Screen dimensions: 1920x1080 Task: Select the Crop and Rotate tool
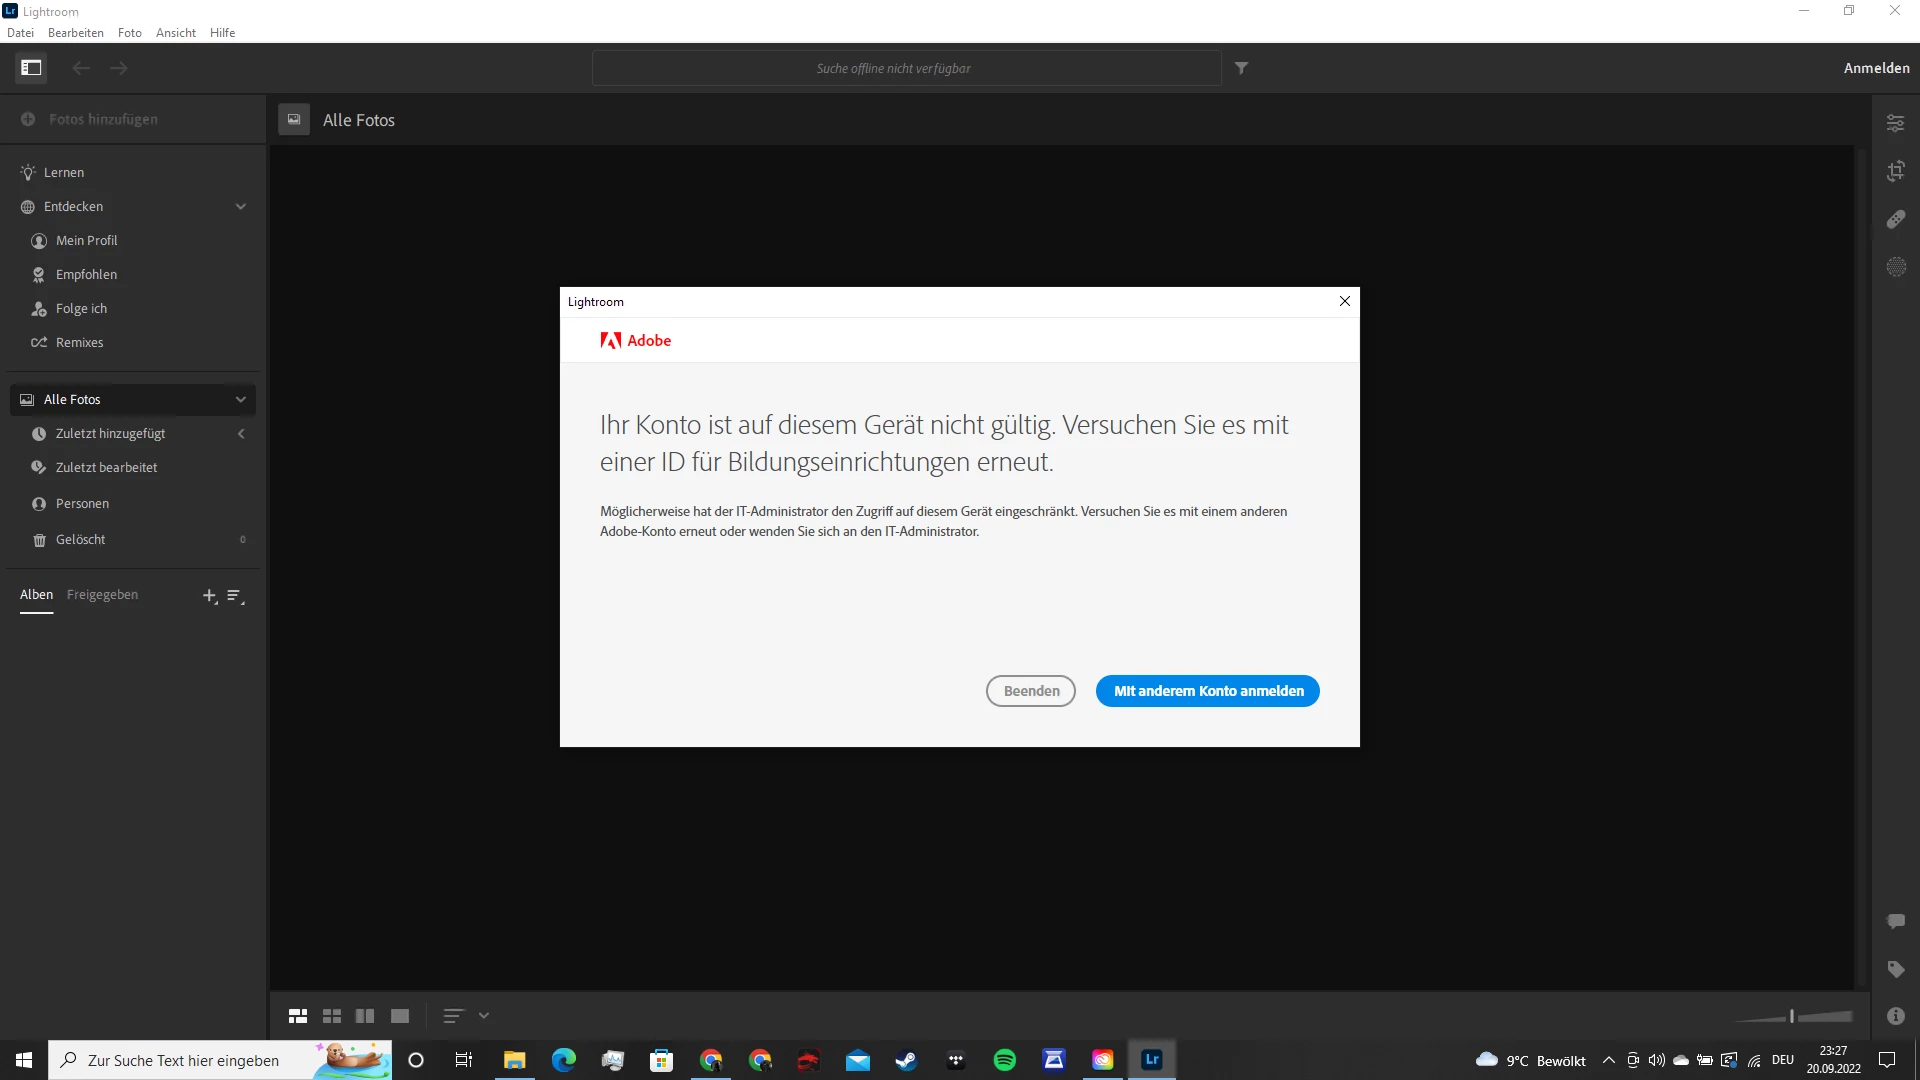tap(1895, 171)
